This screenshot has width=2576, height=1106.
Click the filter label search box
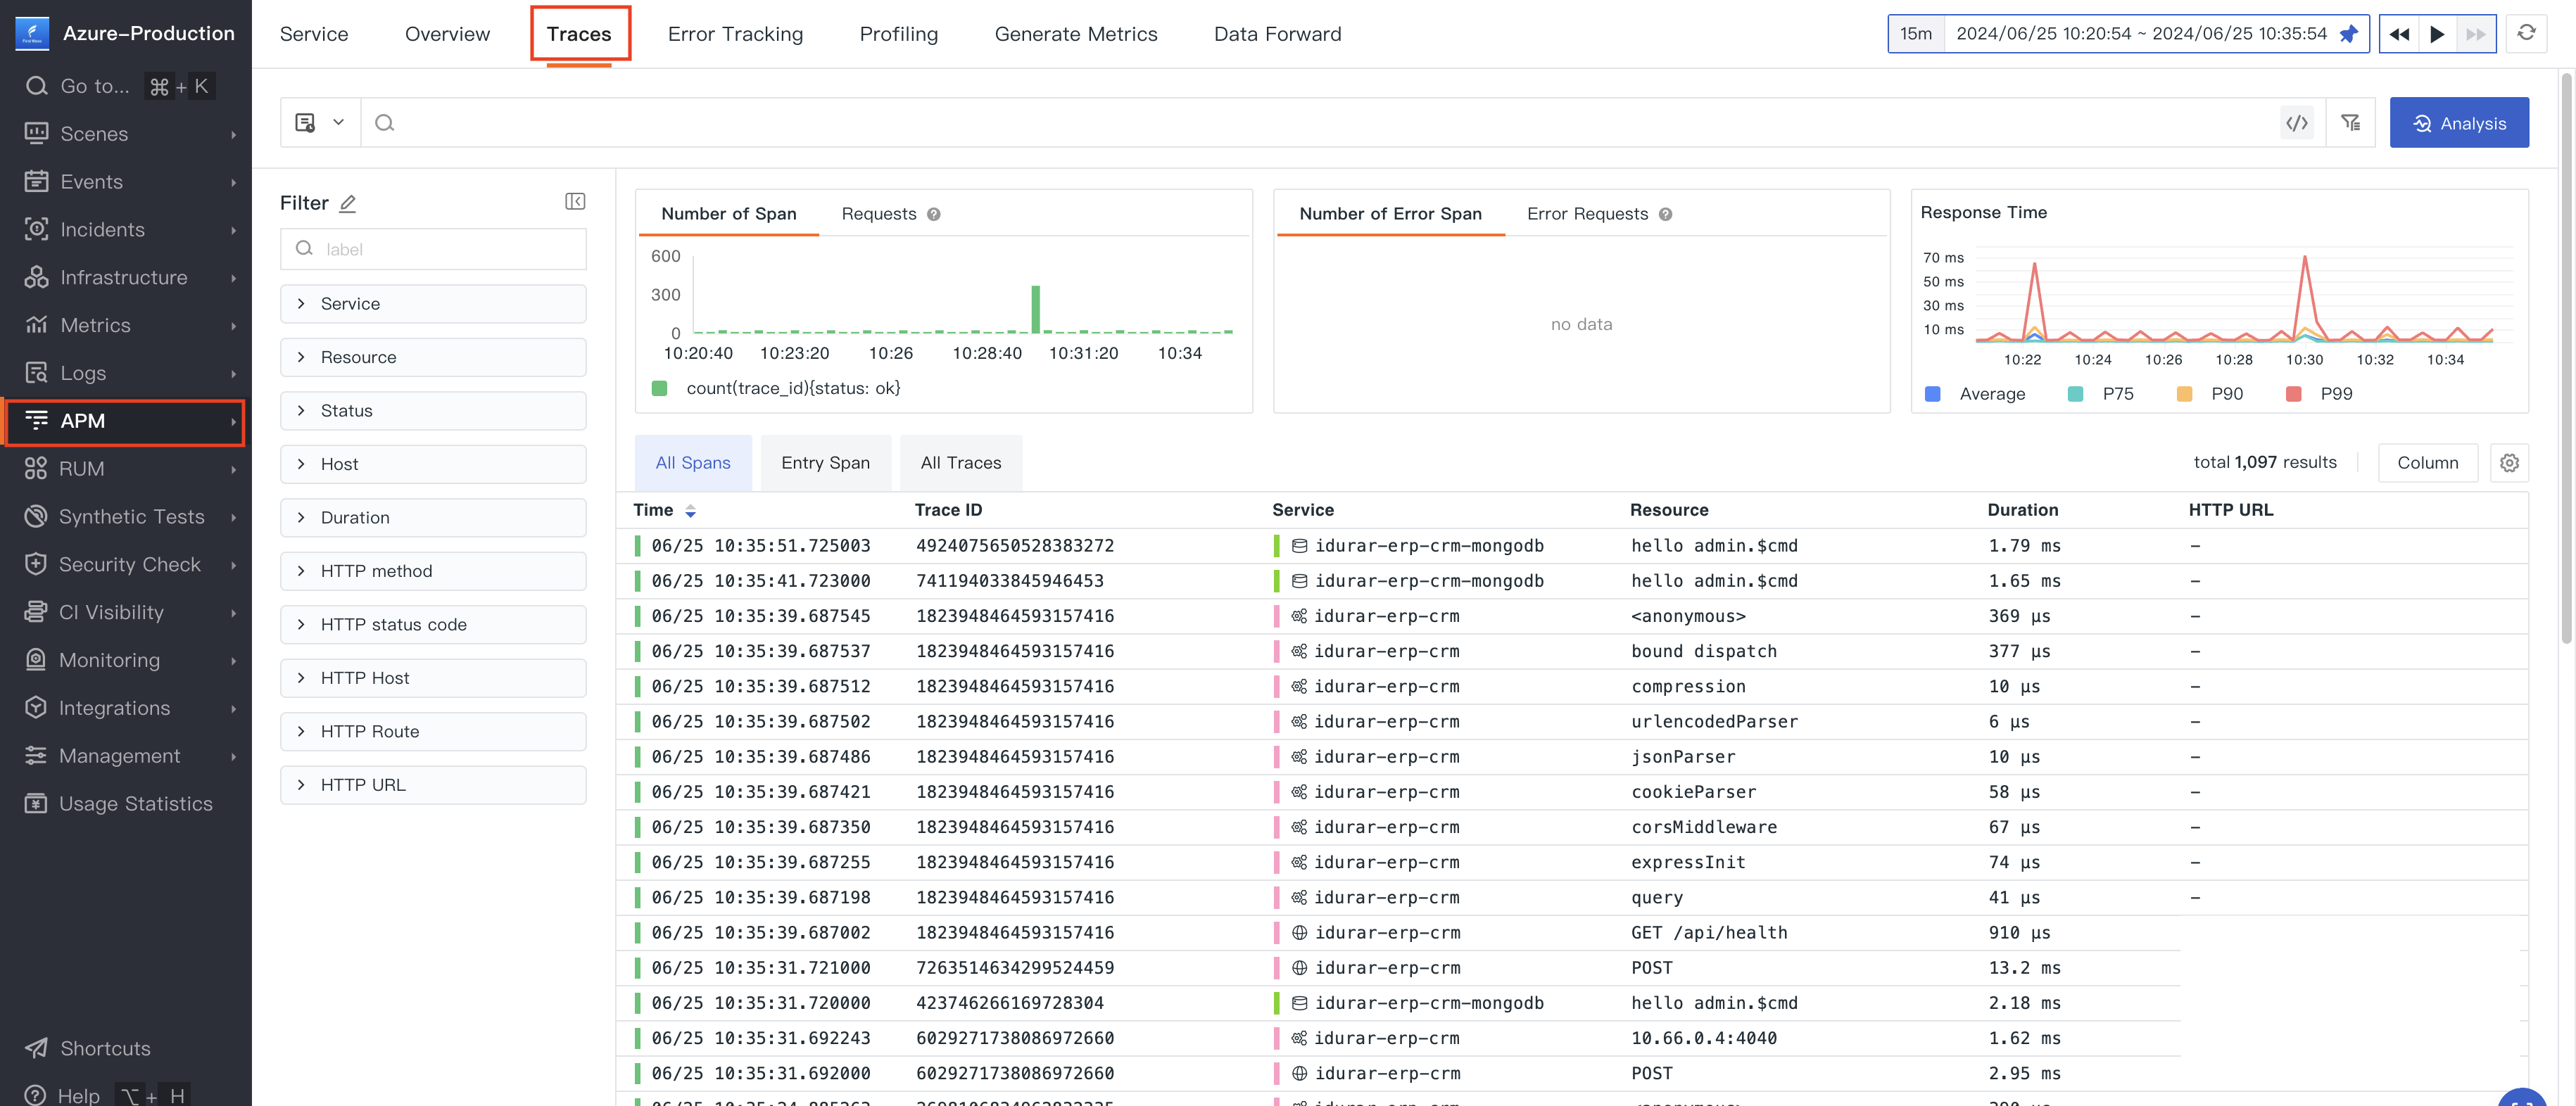pyautogui.click(x=433, y=249)
